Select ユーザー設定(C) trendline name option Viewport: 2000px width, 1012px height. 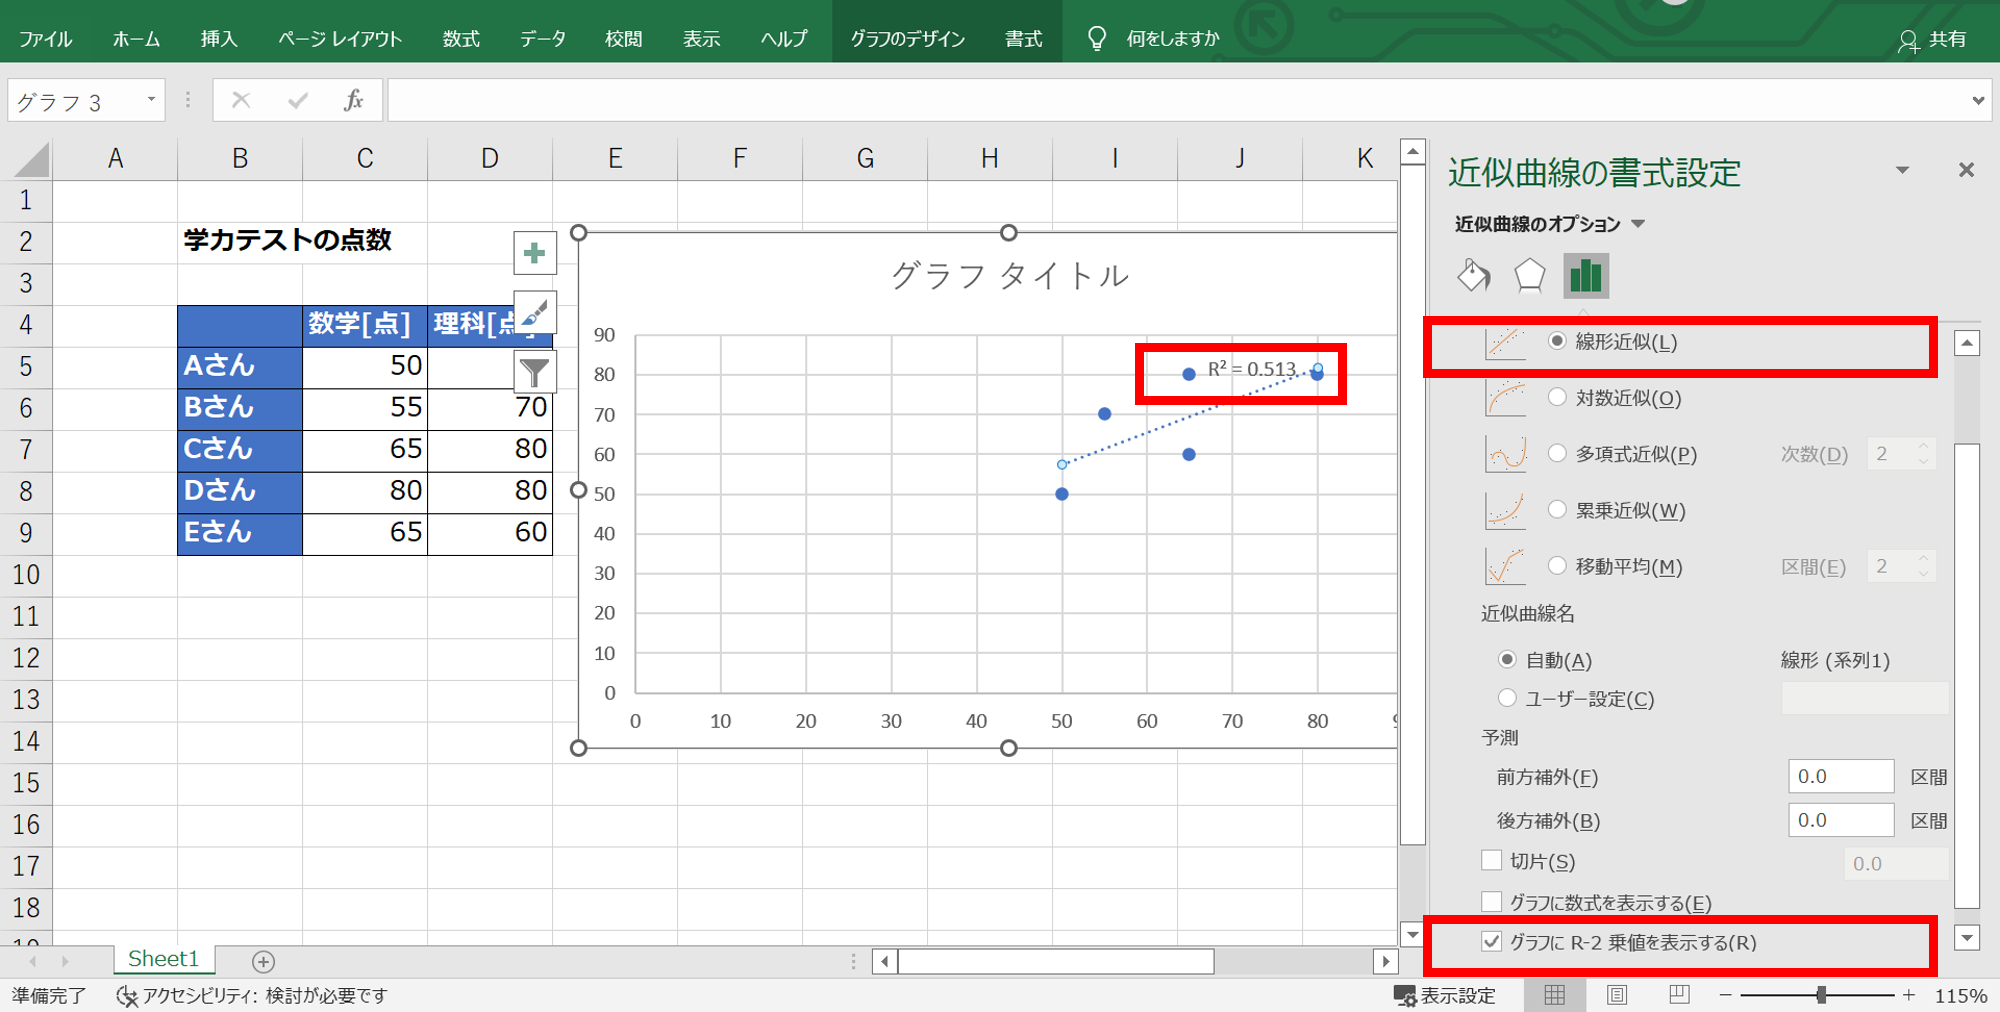pos(1507,697)
